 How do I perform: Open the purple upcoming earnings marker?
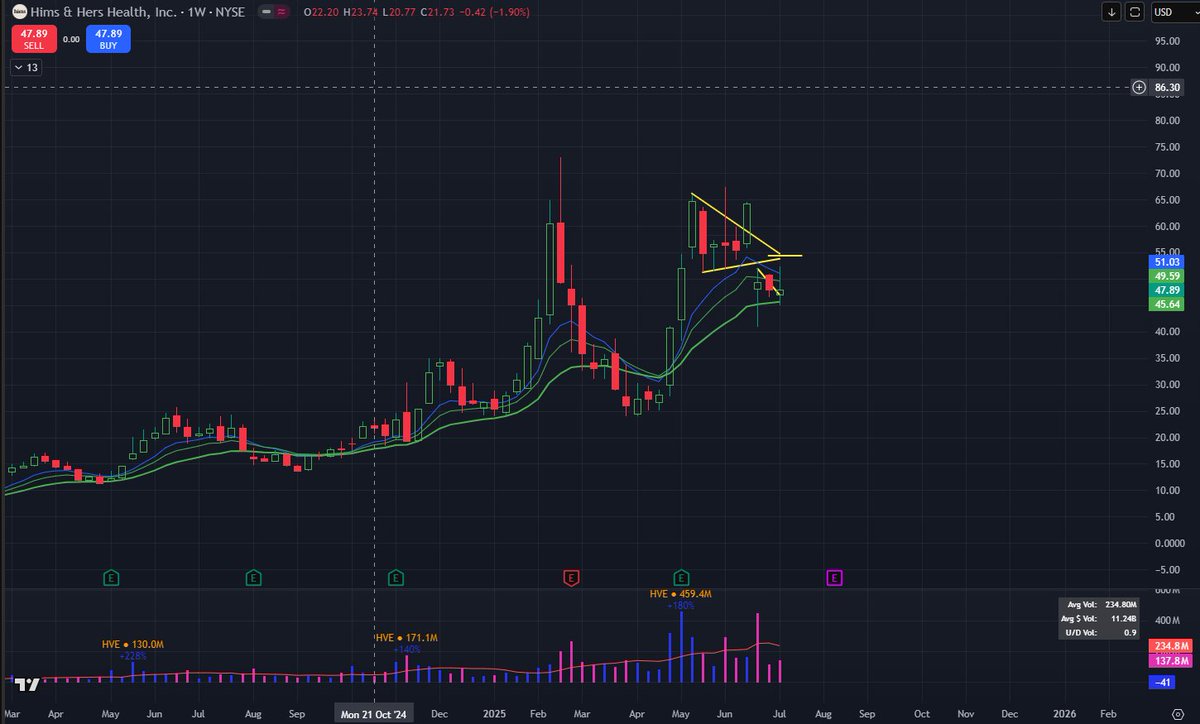tap(833, 577)
